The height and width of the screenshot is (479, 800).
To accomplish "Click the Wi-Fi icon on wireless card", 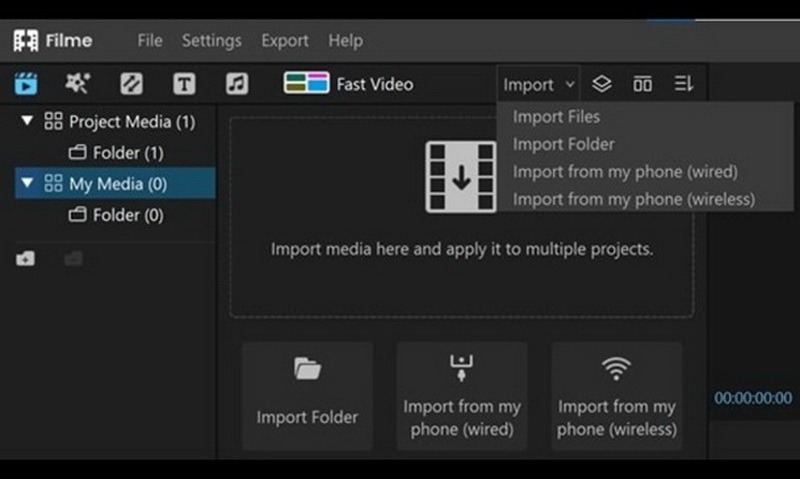I will pos(616,368).
